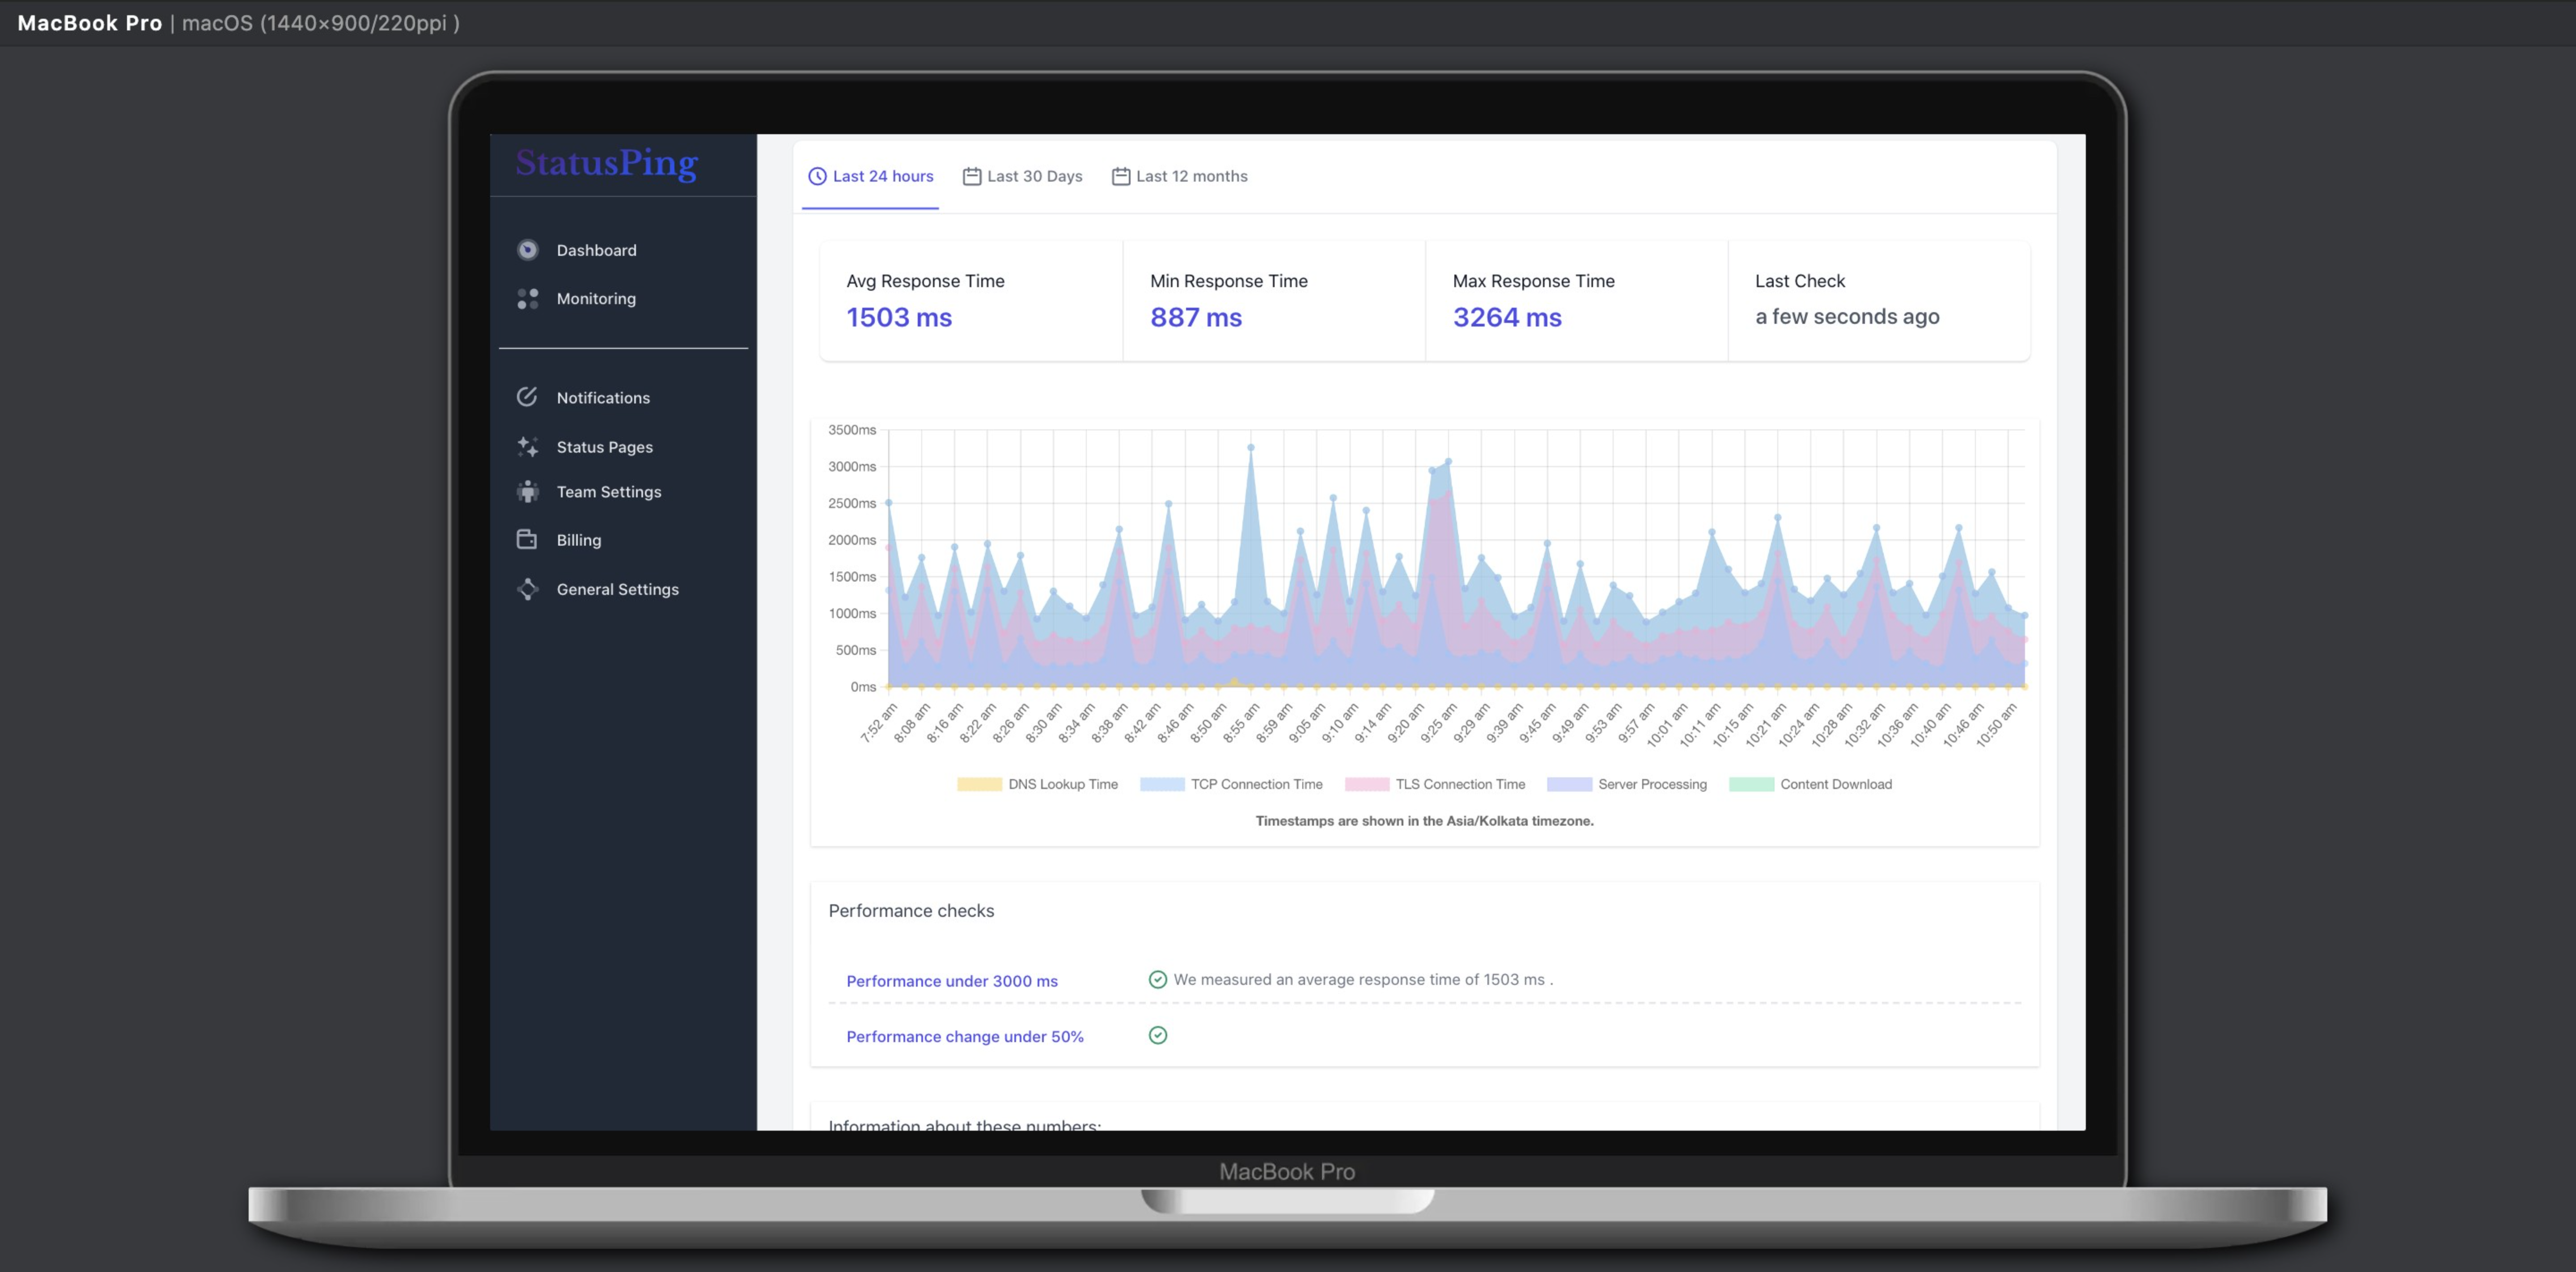Click the Billing wallet icon
This screenshot has width=2576, height=1272.
[x=527, y=539]
